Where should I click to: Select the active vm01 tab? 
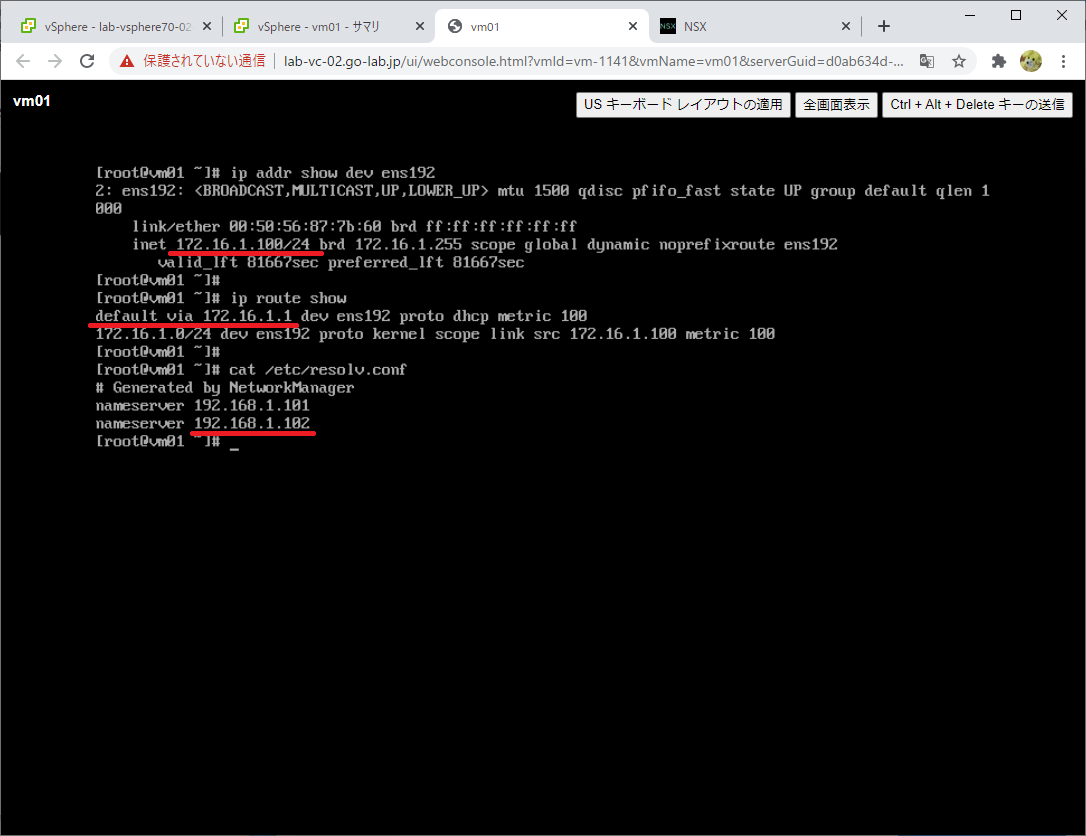coord(542,26)
